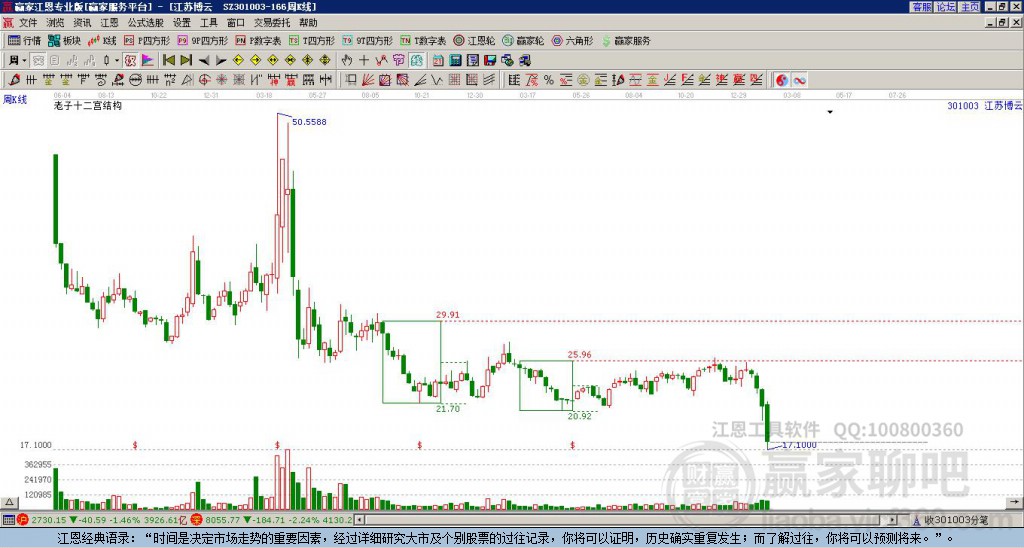Screen dimensions: 1024x548
Task: Click the 301003 江苏博云 stock label
Action: pos(984,105)
